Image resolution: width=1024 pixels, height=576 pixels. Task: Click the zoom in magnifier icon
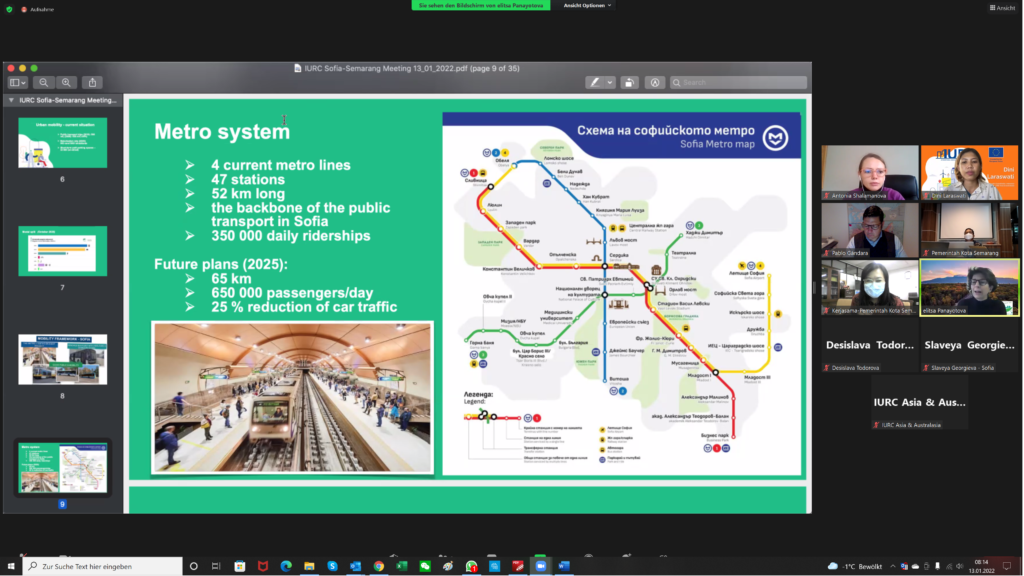point(66,83)
